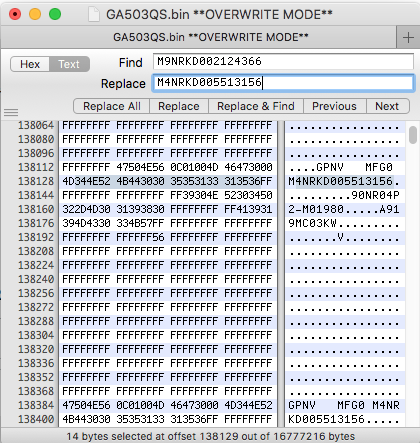
Task: Jump to Next match
Action: pos(387,106)
